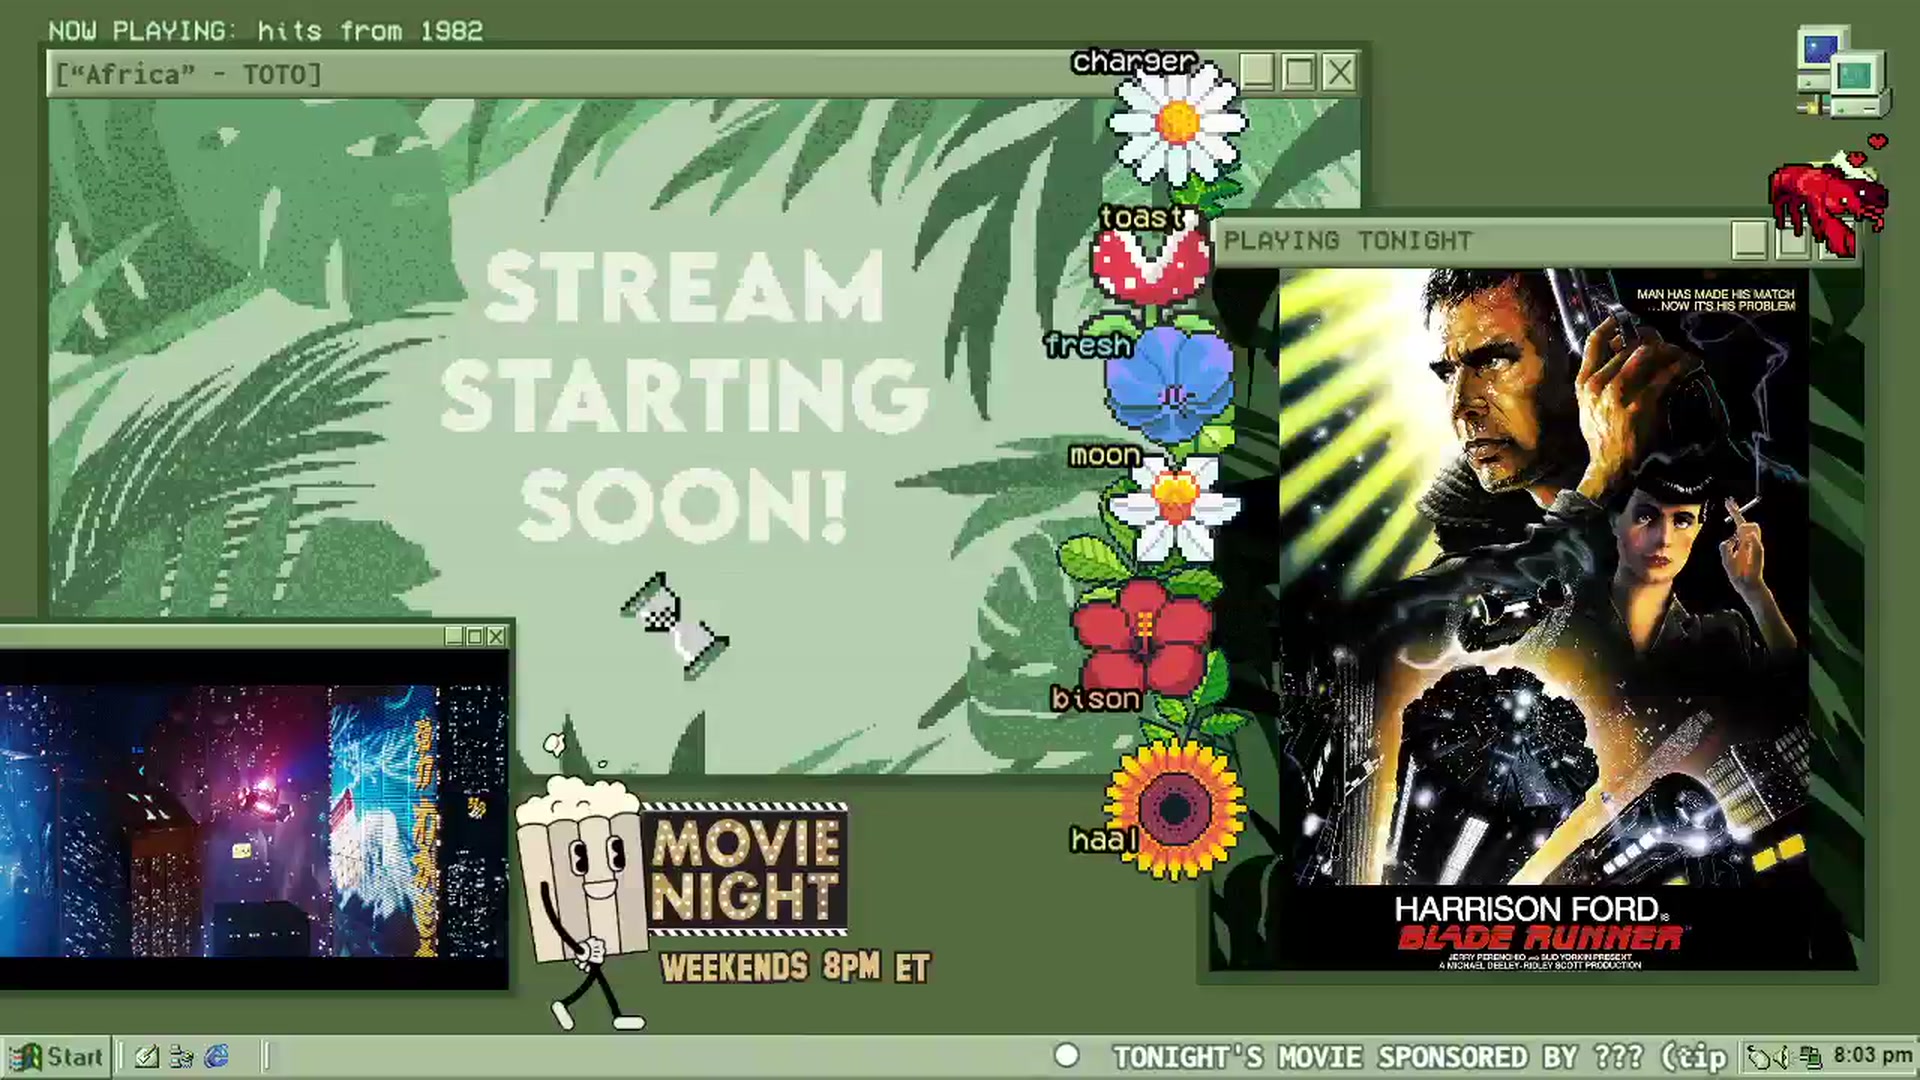This screenshot has width=1920, height=1080.
Task: Click the notepad quick launch icon in taskbar
Action: point(147,1057)
